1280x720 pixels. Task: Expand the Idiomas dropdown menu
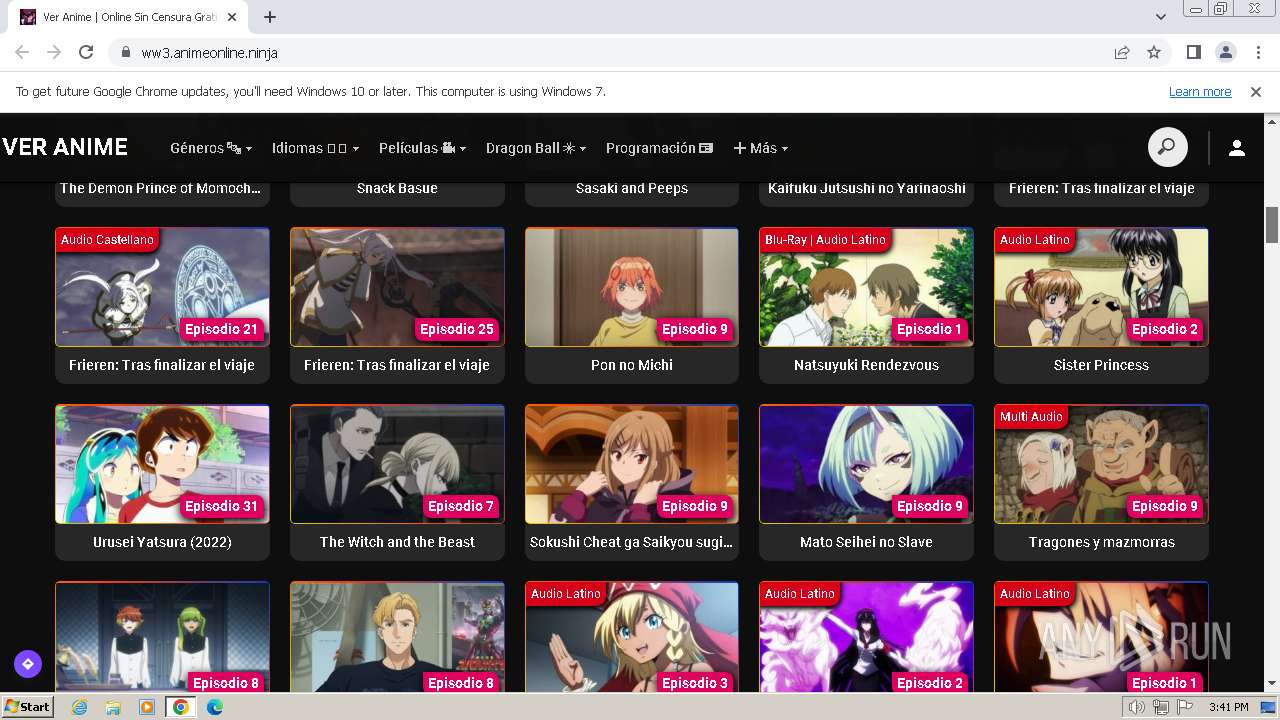[315, 148]
